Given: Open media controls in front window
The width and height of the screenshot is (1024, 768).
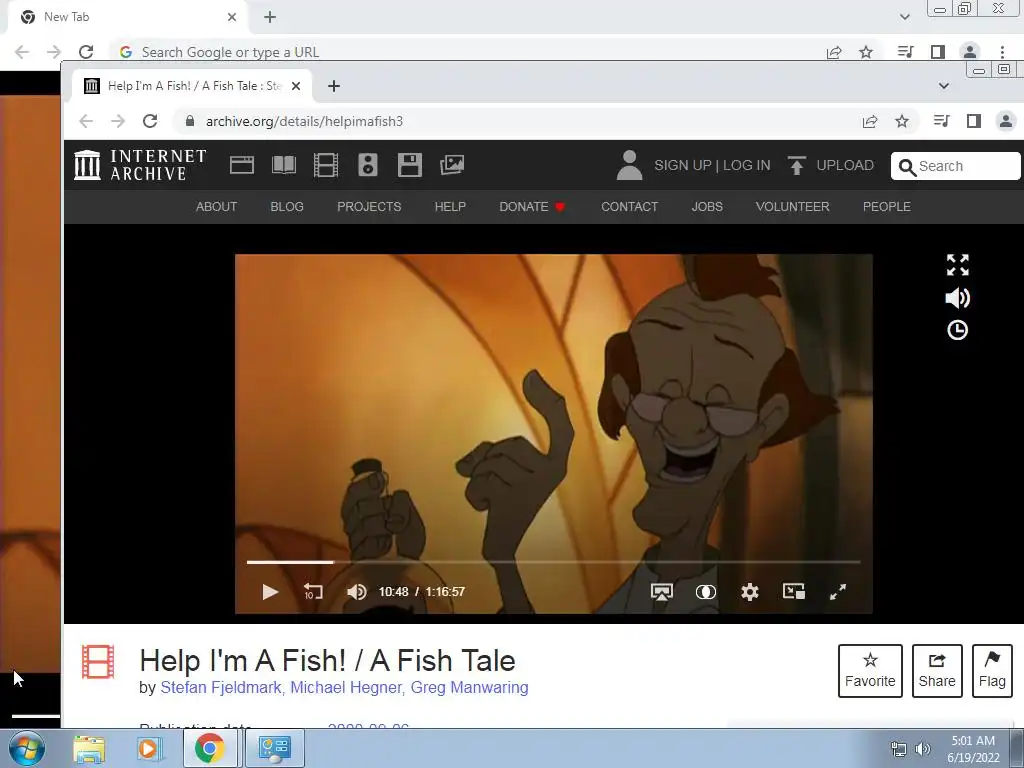Looking at the screenshot, I should [x=941, y=121].
